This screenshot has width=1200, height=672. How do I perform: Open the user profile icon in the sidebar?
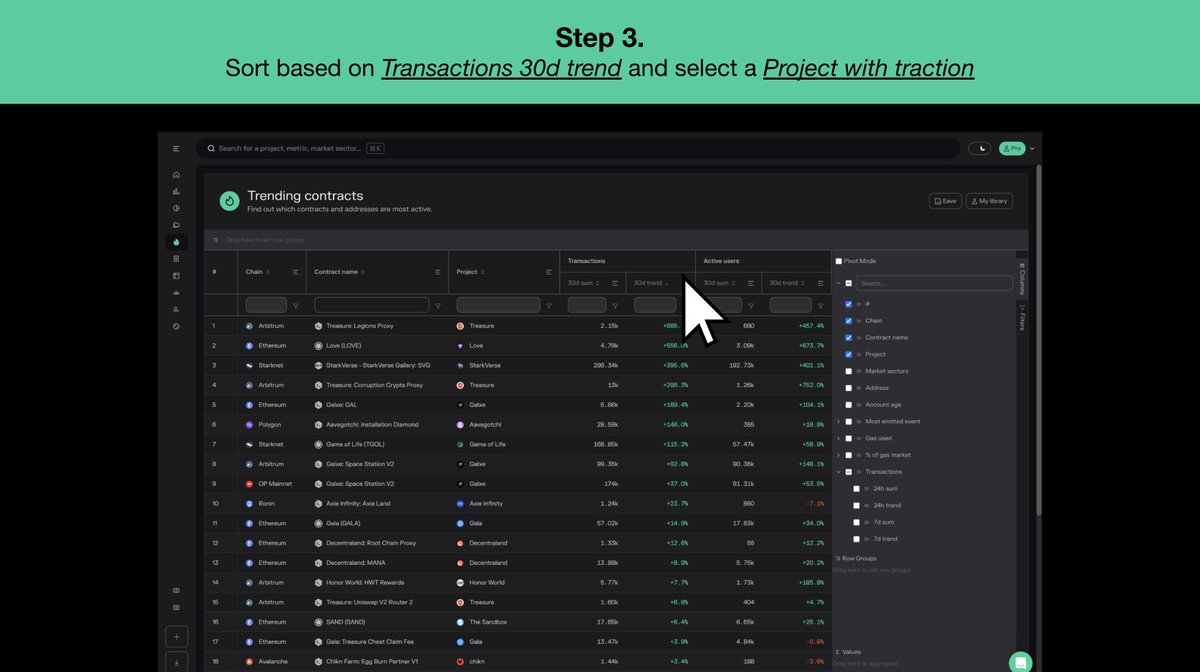(176, 310)
